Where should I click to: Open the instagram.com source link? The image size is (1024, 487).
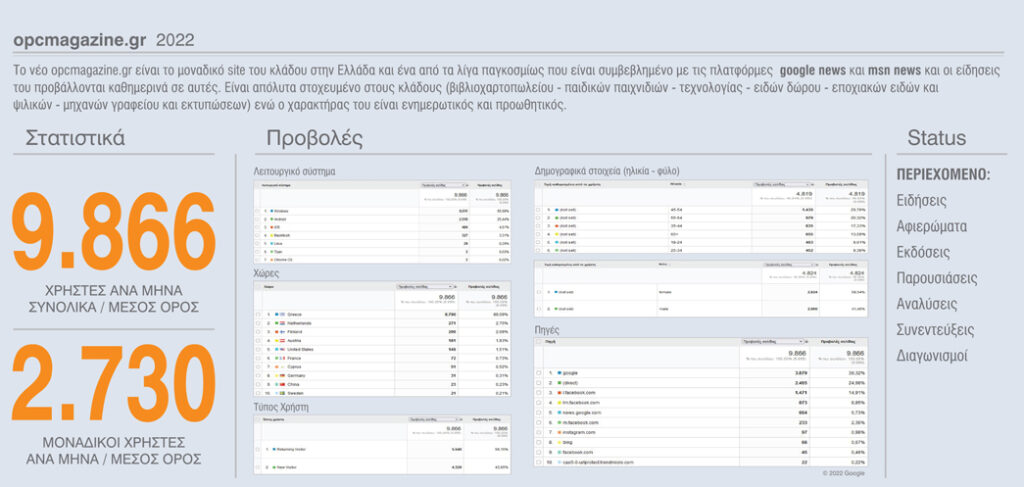(579, 432)
